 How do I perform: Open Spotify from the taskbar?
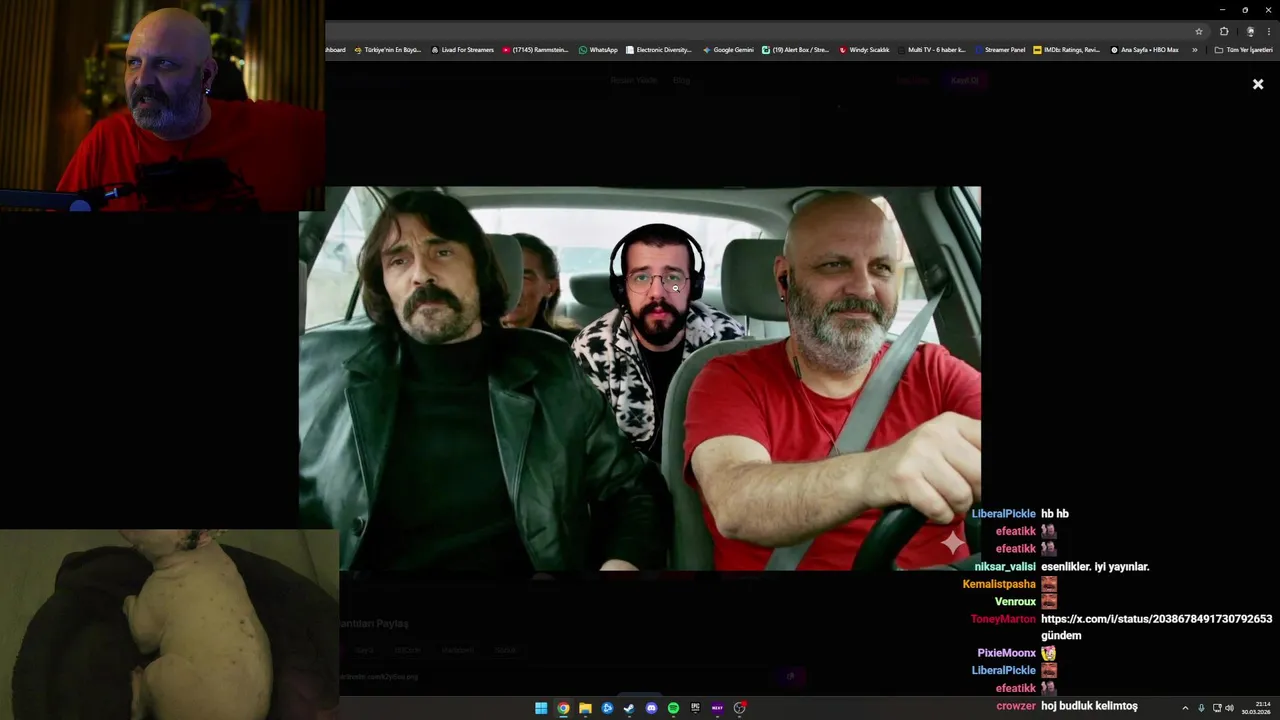point(673,708)
